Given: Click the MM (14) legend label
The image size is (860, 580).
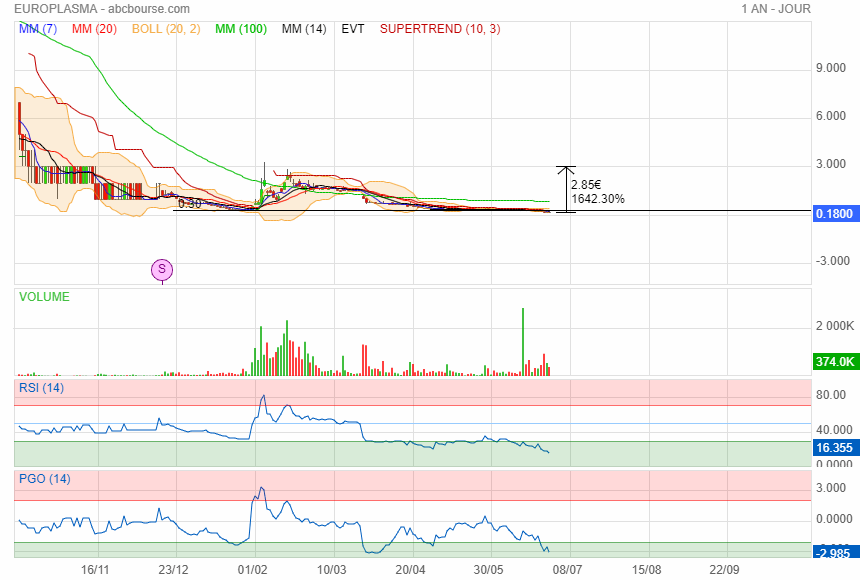Looking at the screenshot, I should click(304, 29).
